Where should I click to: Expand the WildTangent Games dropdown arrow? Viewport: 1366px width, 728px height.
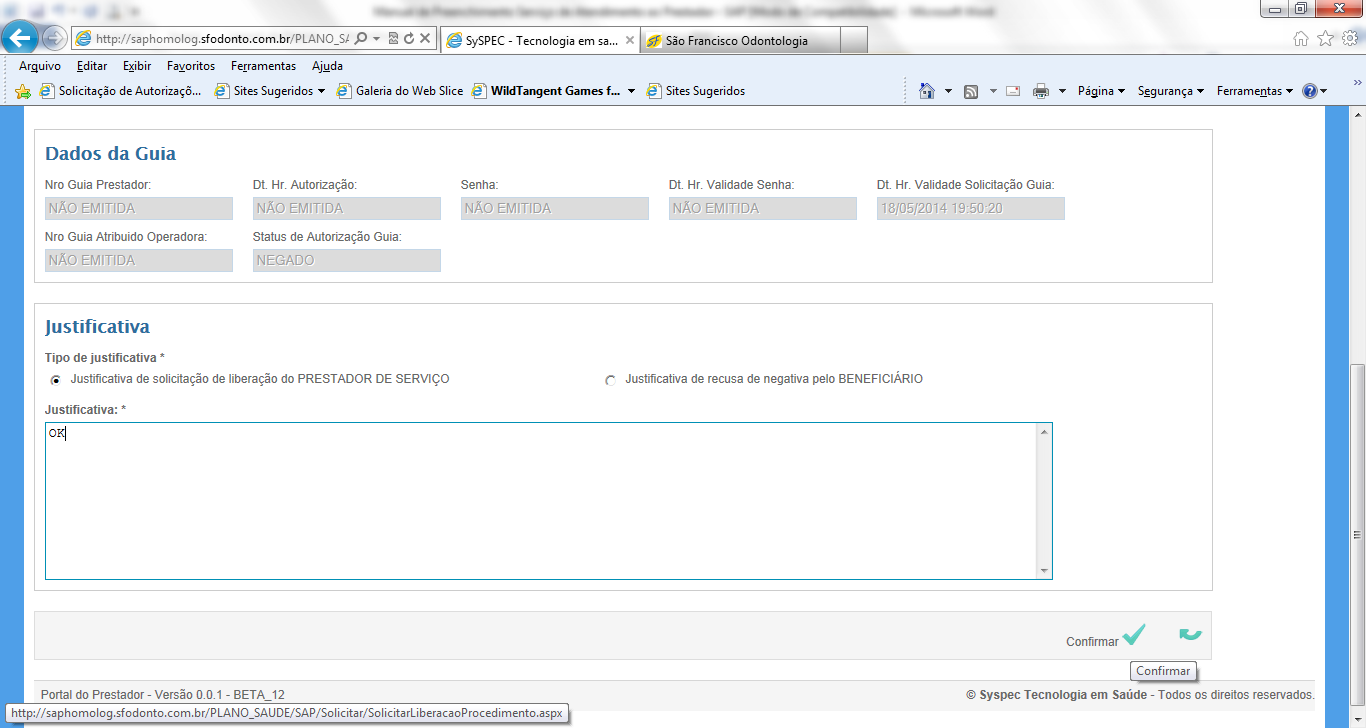pos(632,91)
